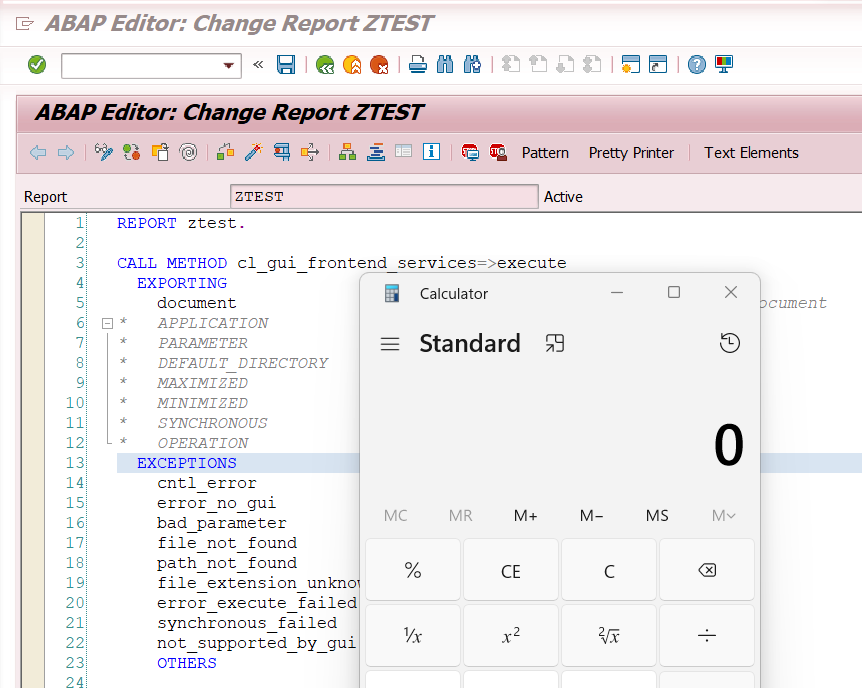
Task: Click the Display/Change toggle pencil icon
Action: pyautogui.click(x=103, y=152)
